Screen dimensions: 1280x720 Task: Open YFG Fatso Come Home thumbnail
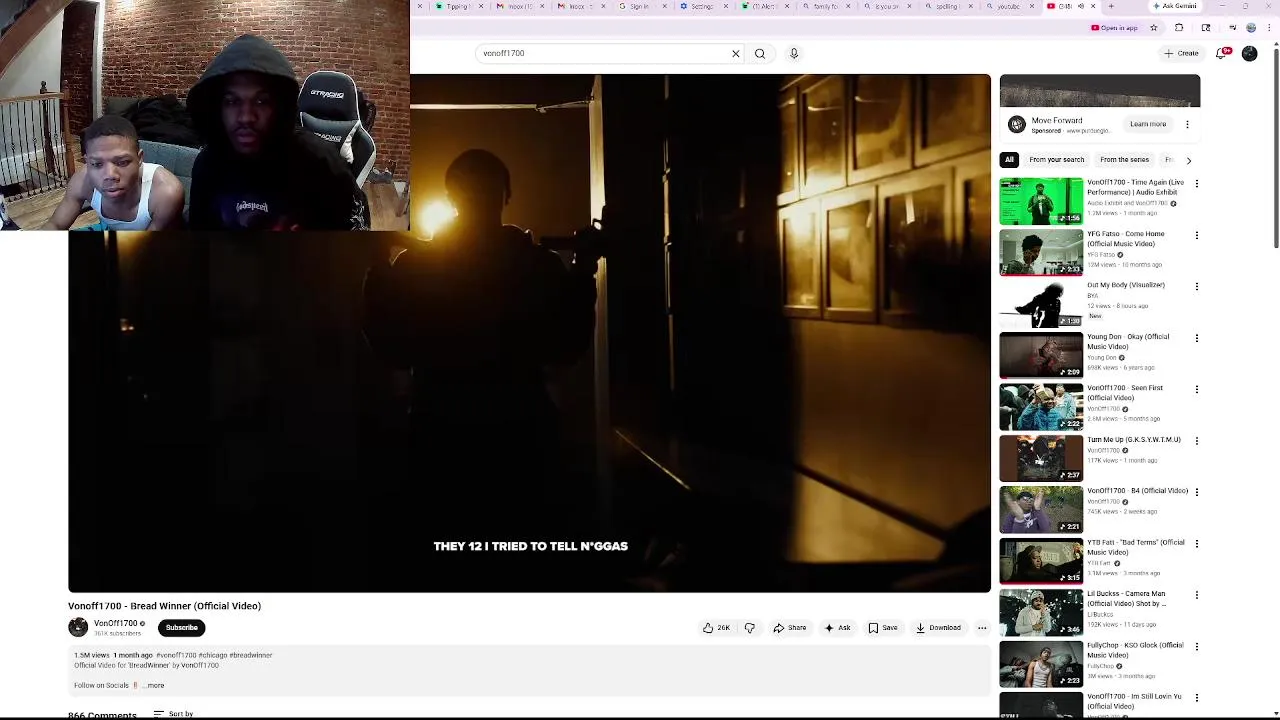pos(1041,252)
